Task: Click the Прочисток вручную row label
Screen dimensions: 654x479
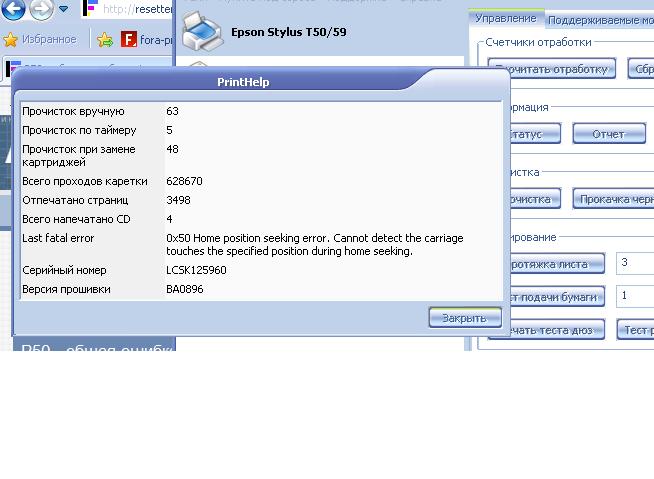Action: point(73,111)
